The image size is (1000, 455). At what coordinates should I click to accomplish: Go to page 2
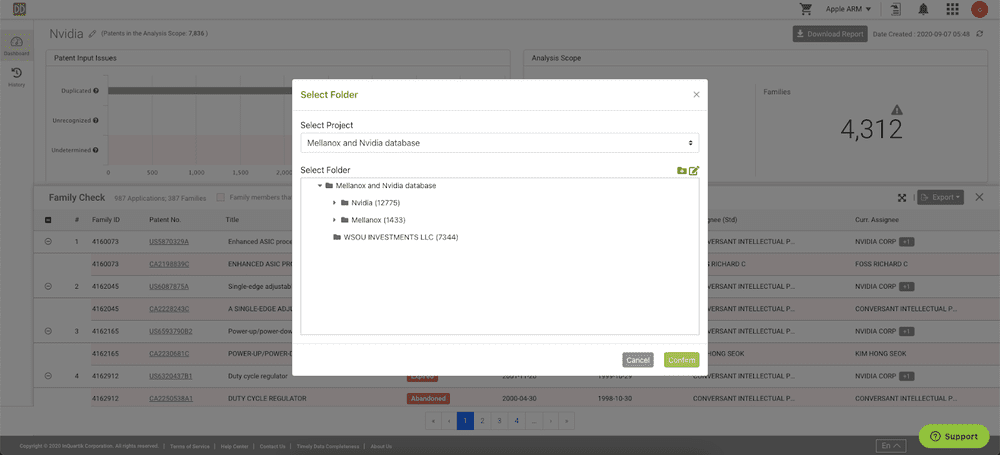(483, 421)
